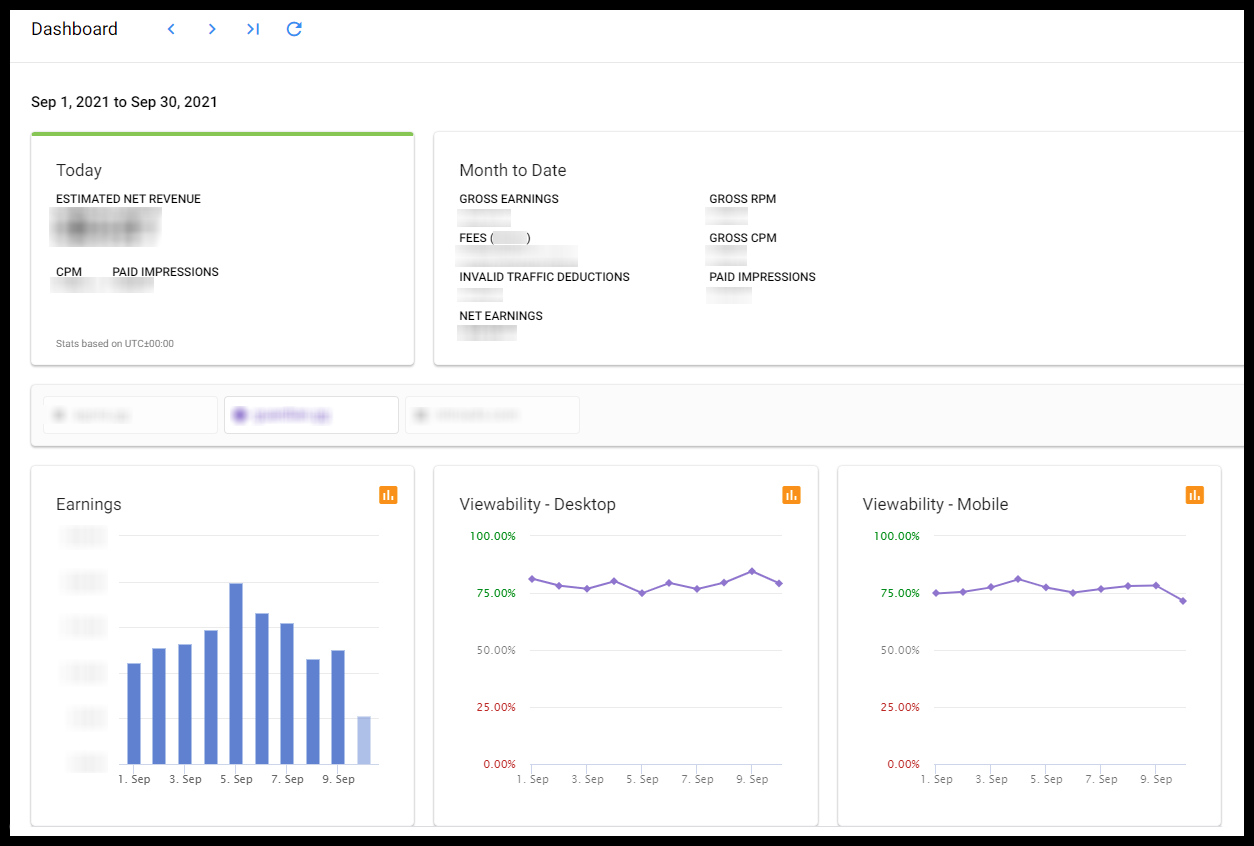The height and width of the screenshot is (846, 1254).
Task: Click the PAID IMPRESSIONS value in Month to Date
Action: point(729,294)
